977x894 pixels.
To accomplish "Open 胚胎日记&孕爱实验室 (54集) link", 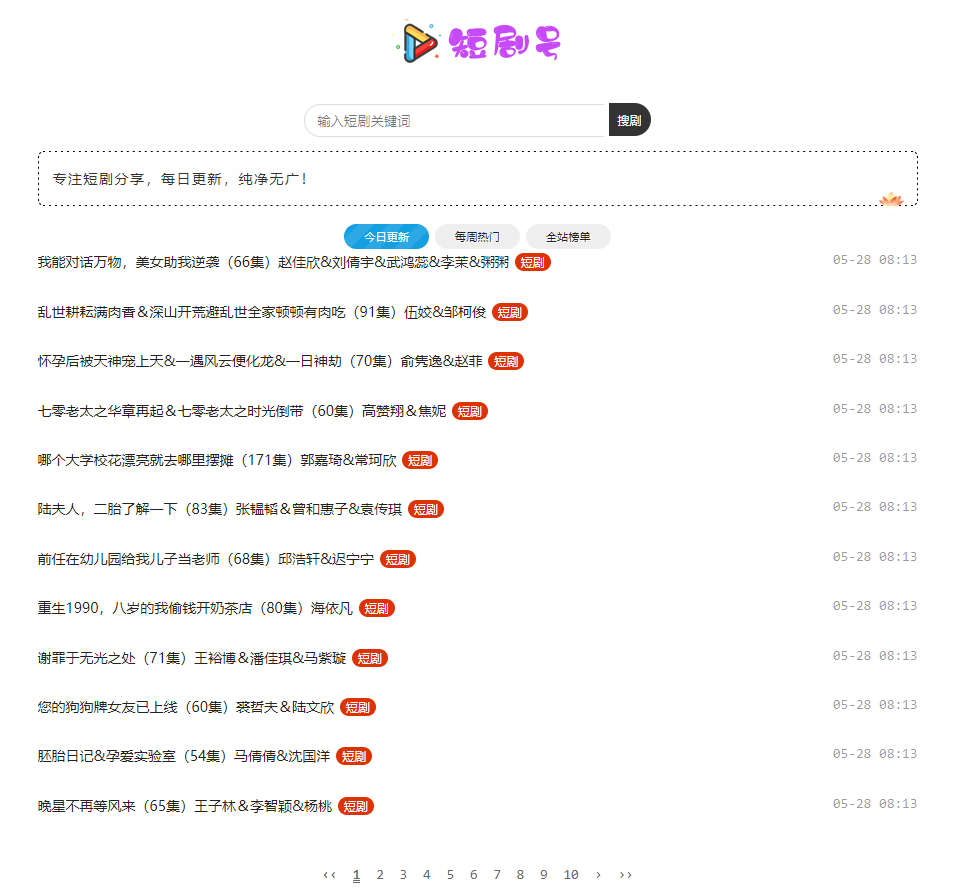I will click(184, 756).
